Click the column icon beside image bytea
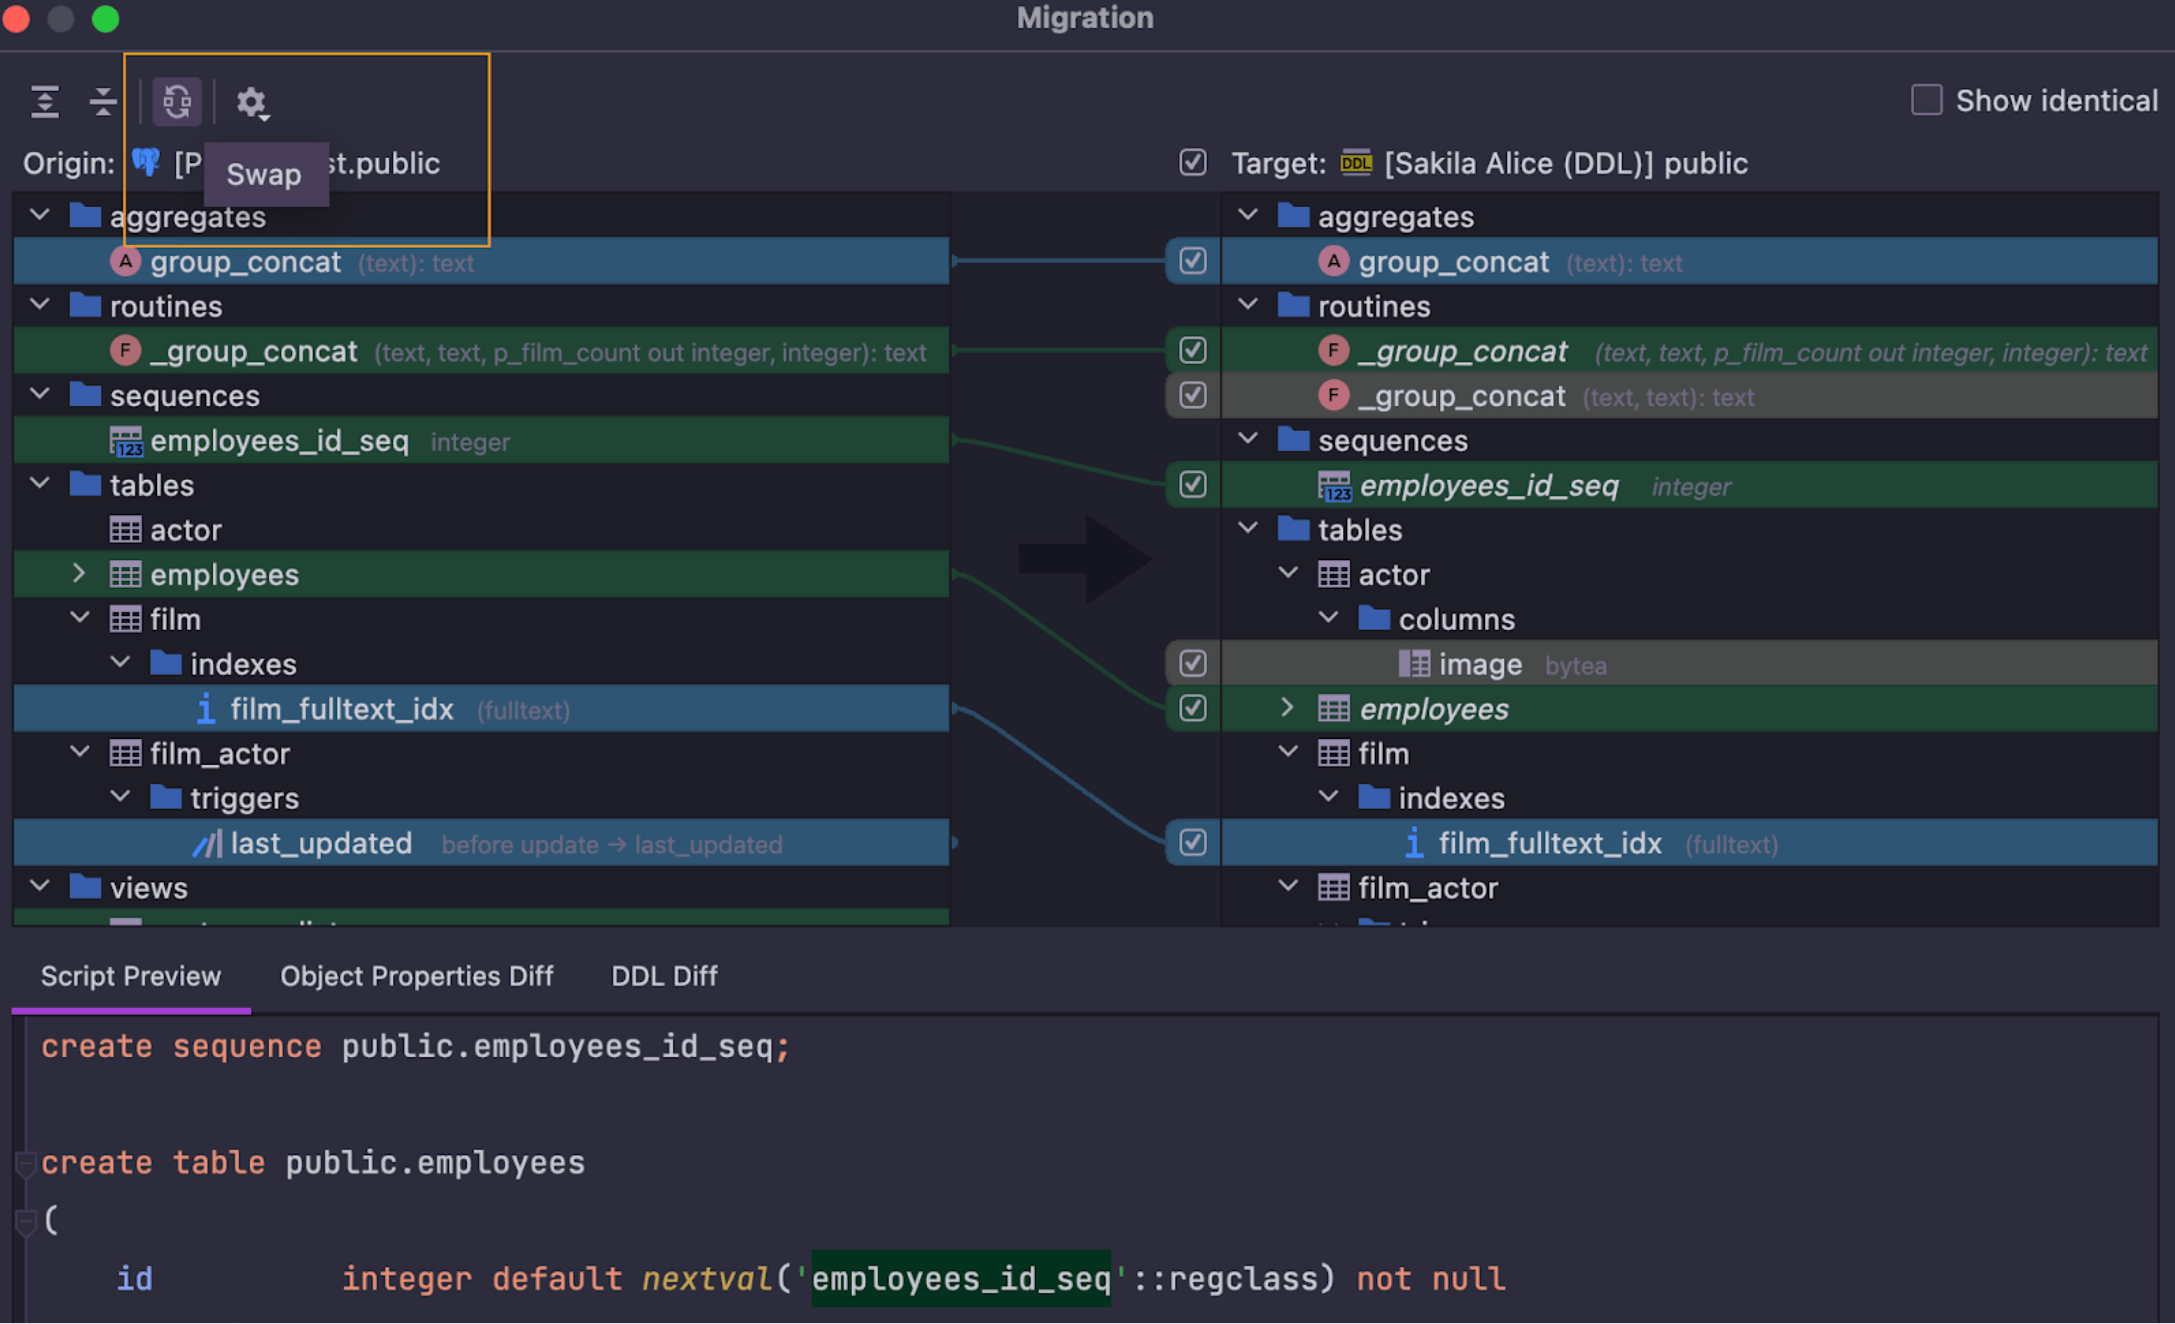The width and height of the screenshot is (2175, 1324). tap(1414, 665)
